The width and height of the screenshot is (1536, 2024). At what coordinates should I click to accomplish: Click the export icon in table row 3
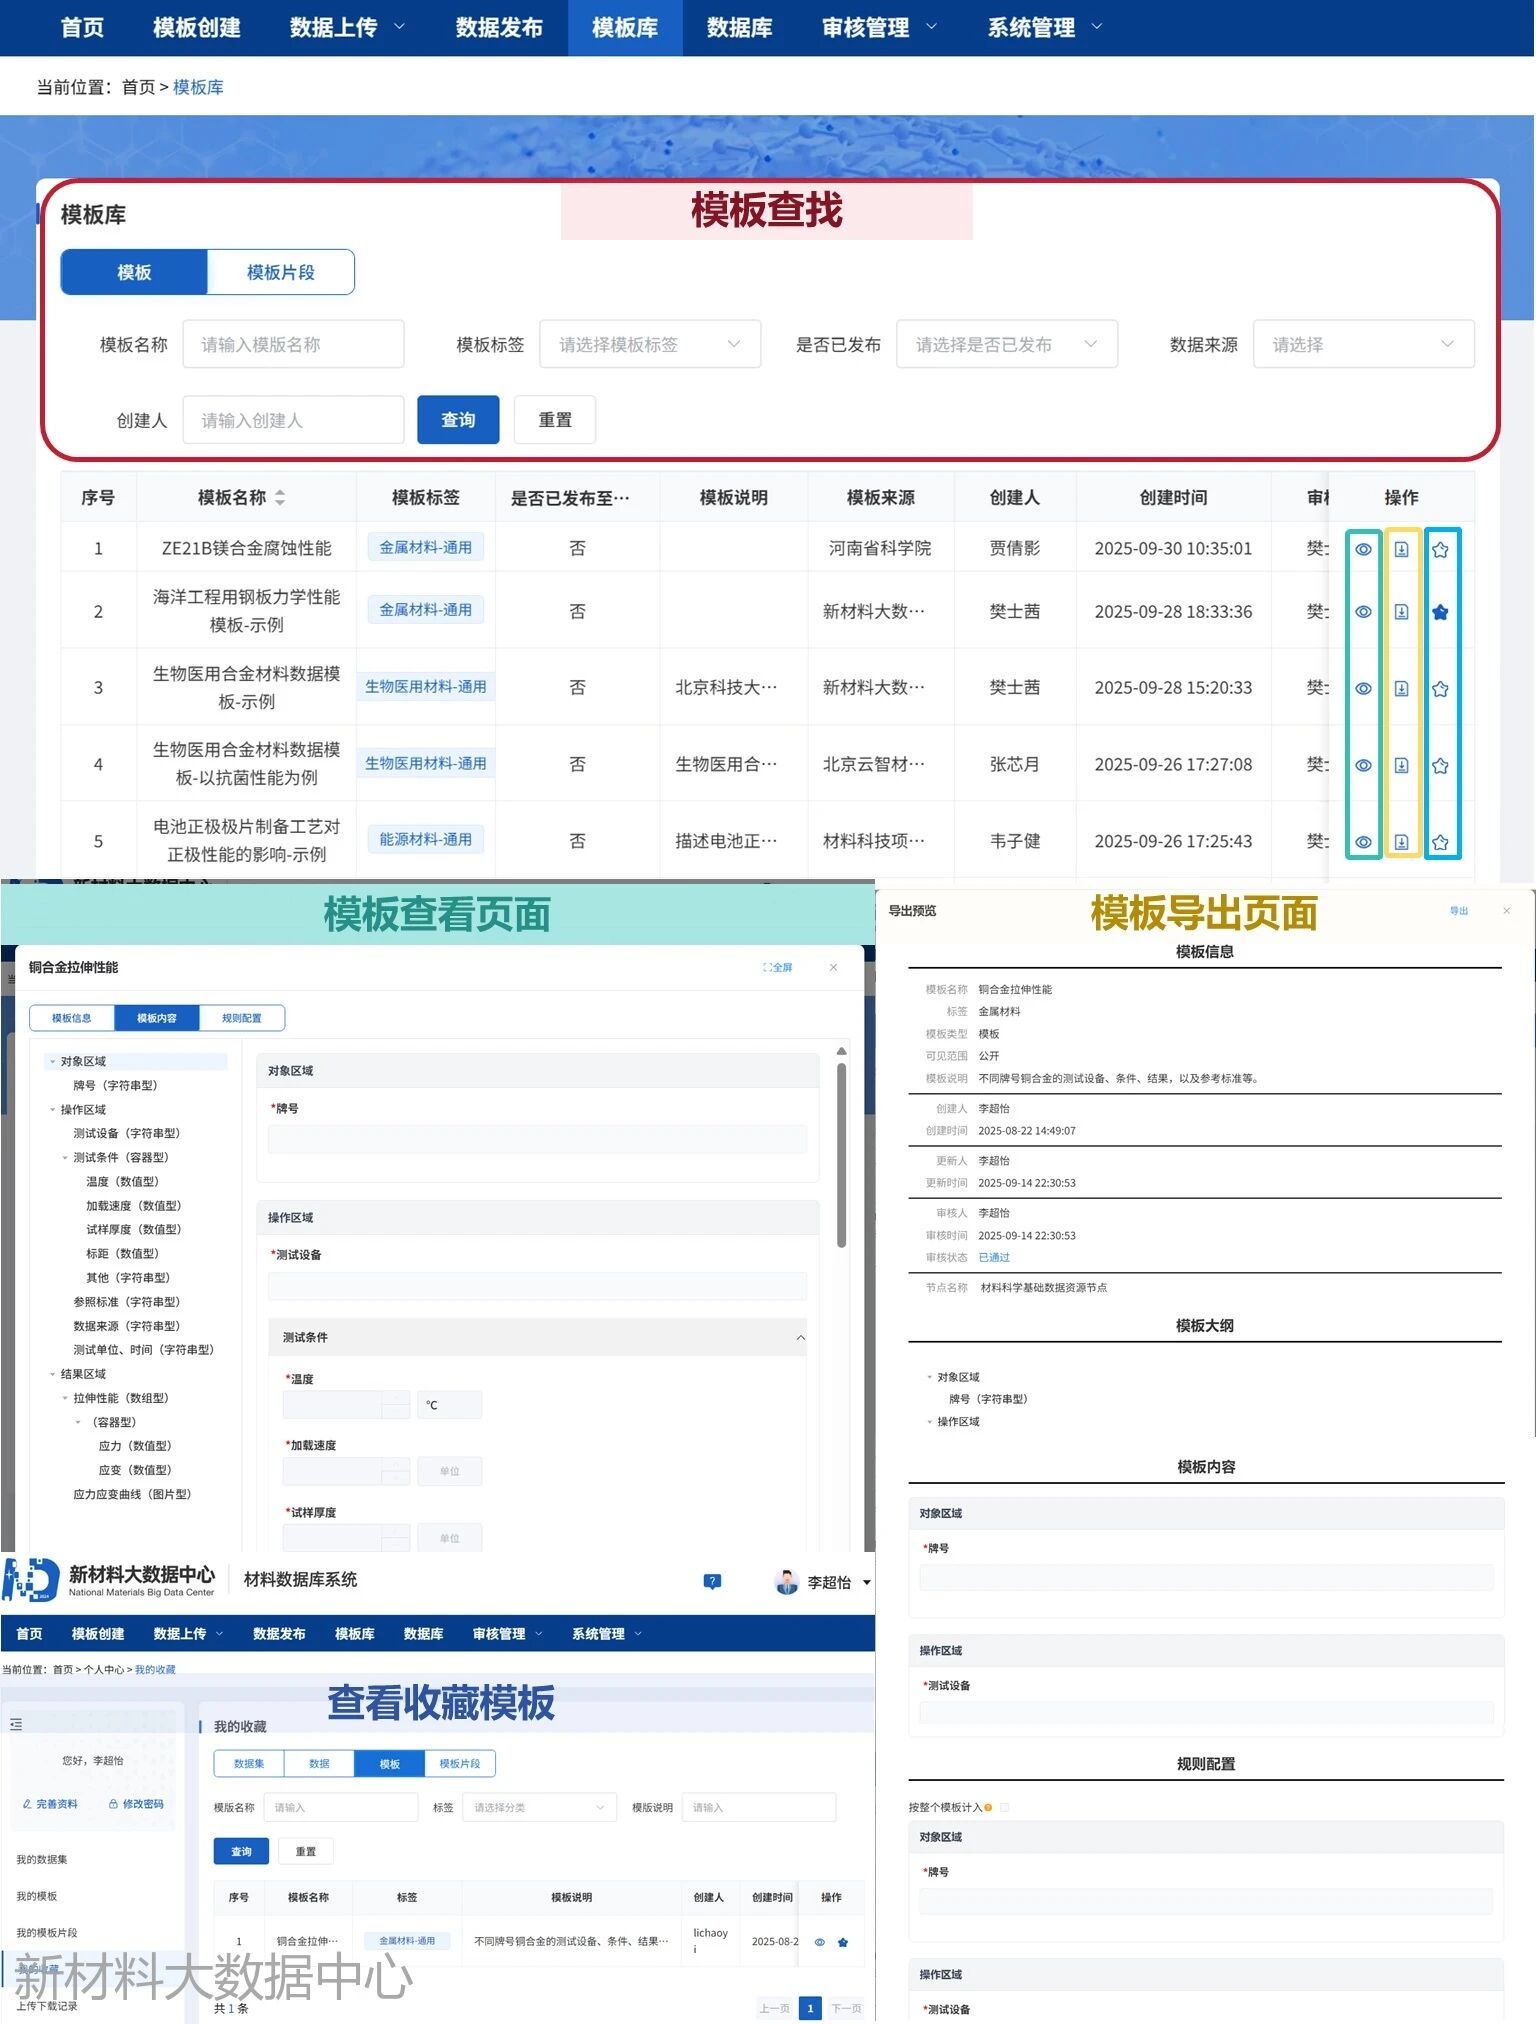1401,689
